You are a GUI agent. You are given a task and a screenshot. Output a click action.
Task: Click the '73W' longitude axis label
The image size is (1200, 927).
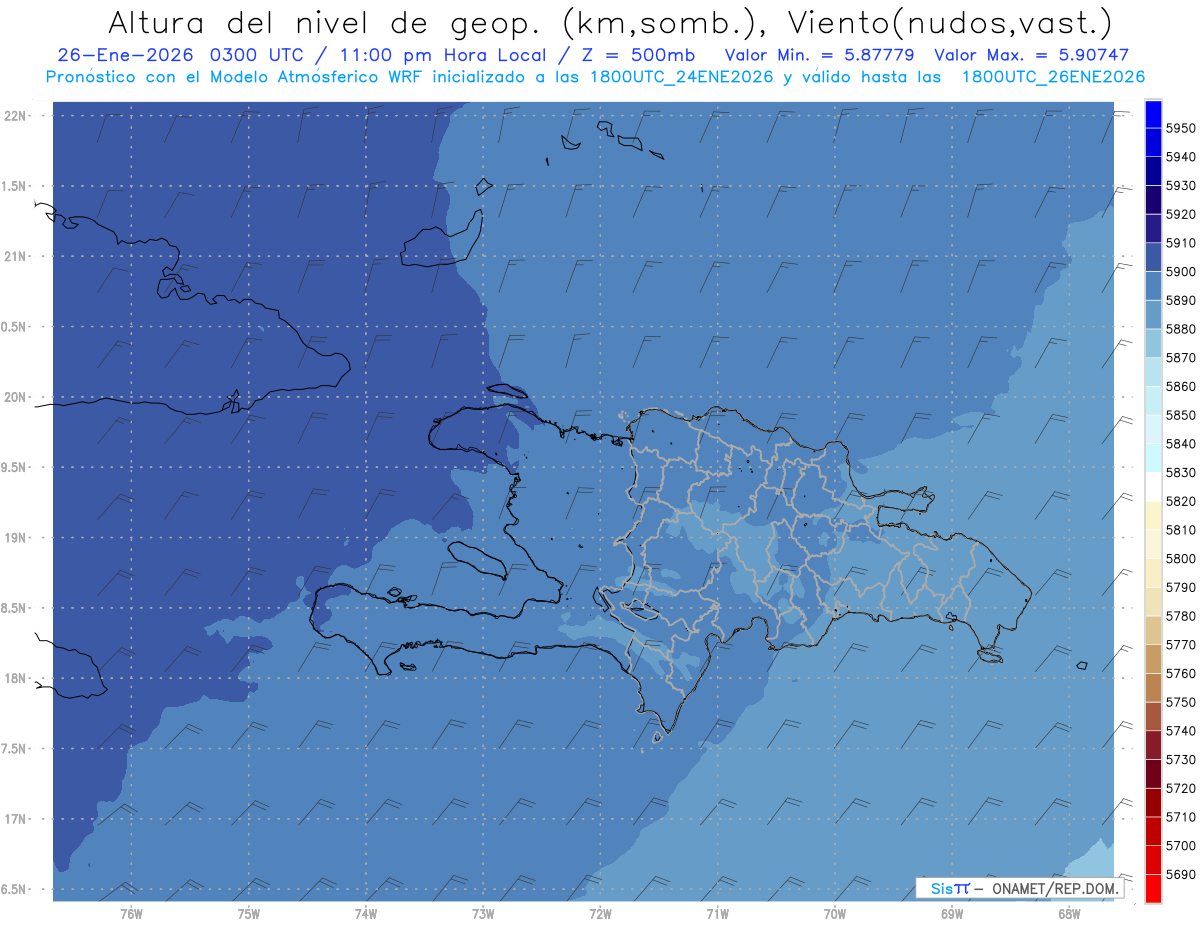pos(483,914)
